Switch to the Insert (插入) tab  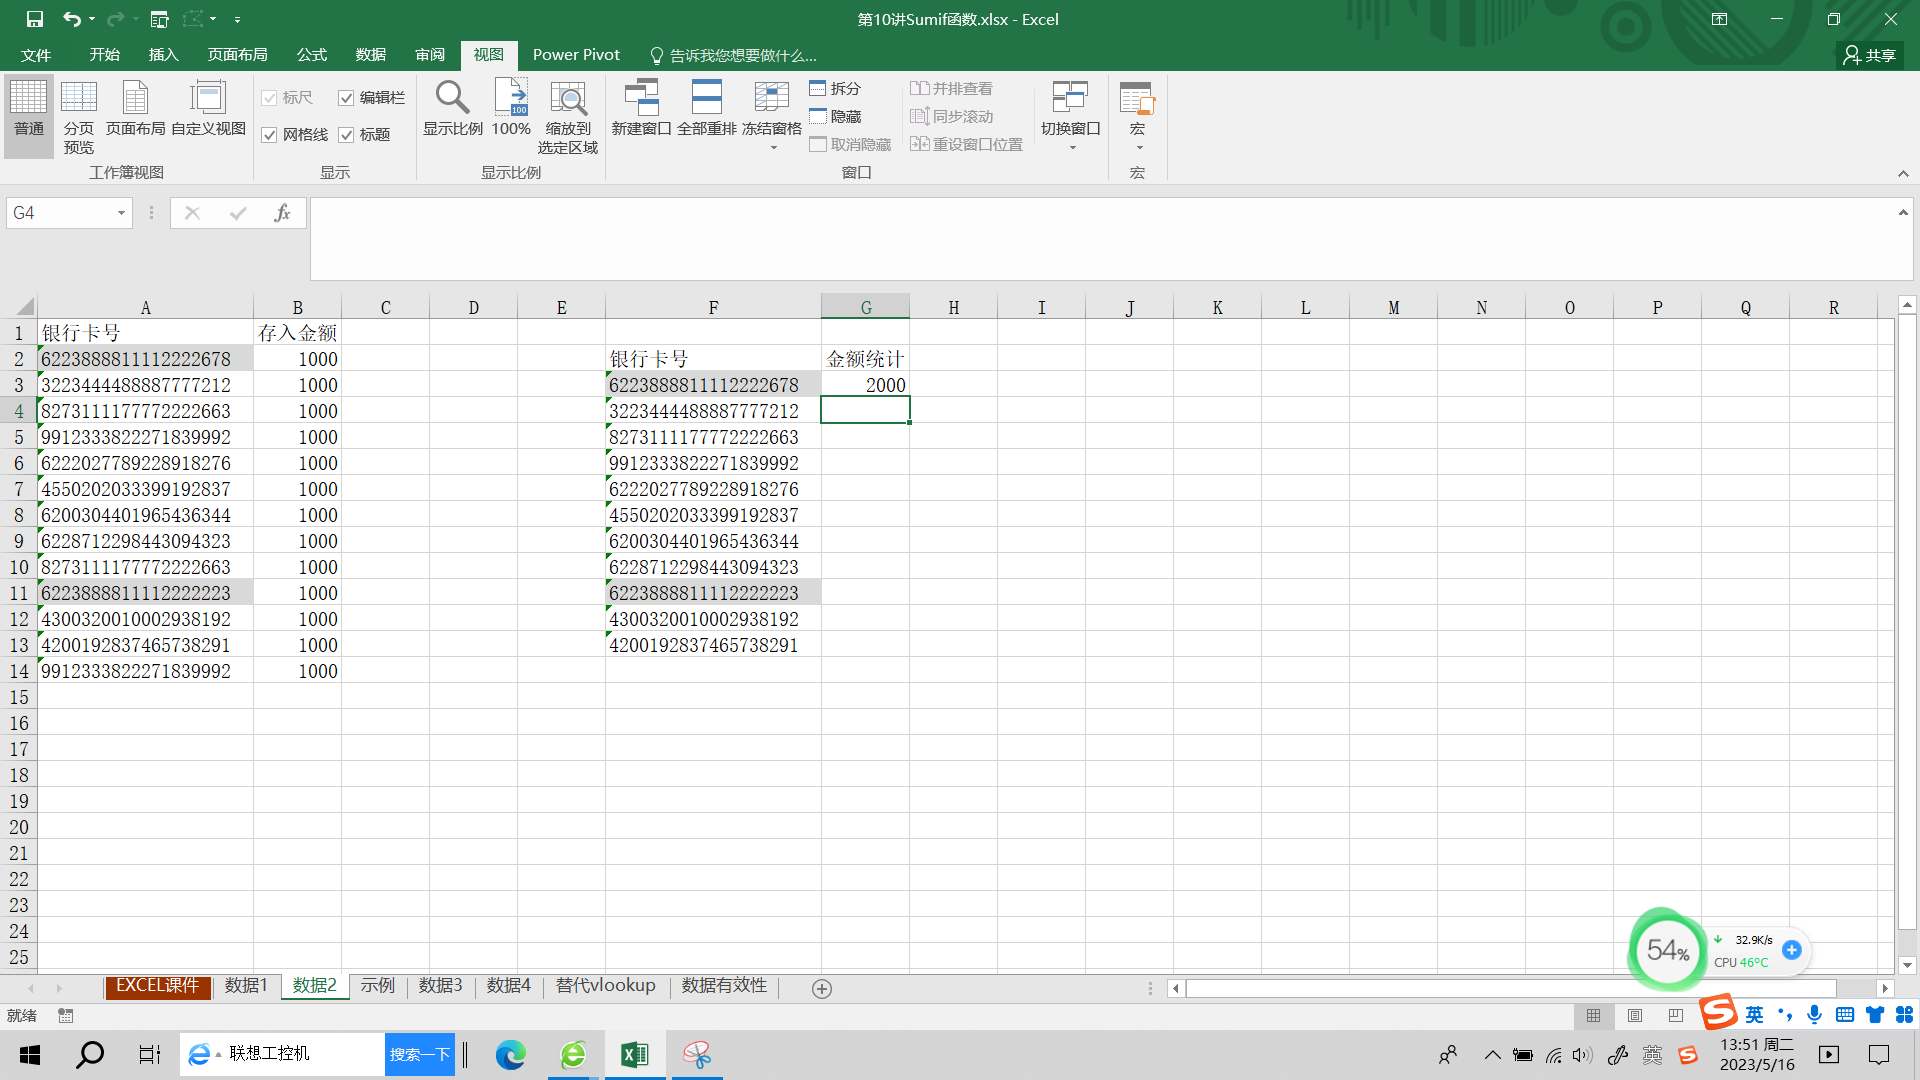click(163, 55)
